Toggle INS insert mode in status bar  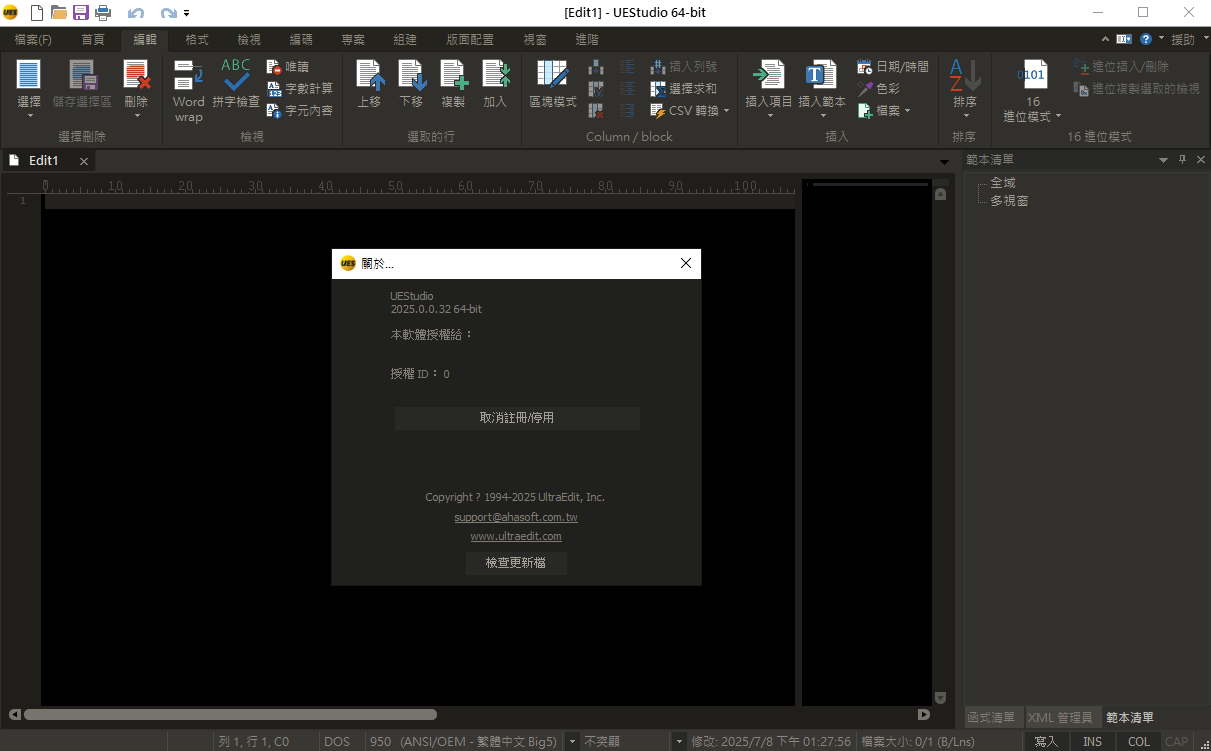pos(1093,742)
